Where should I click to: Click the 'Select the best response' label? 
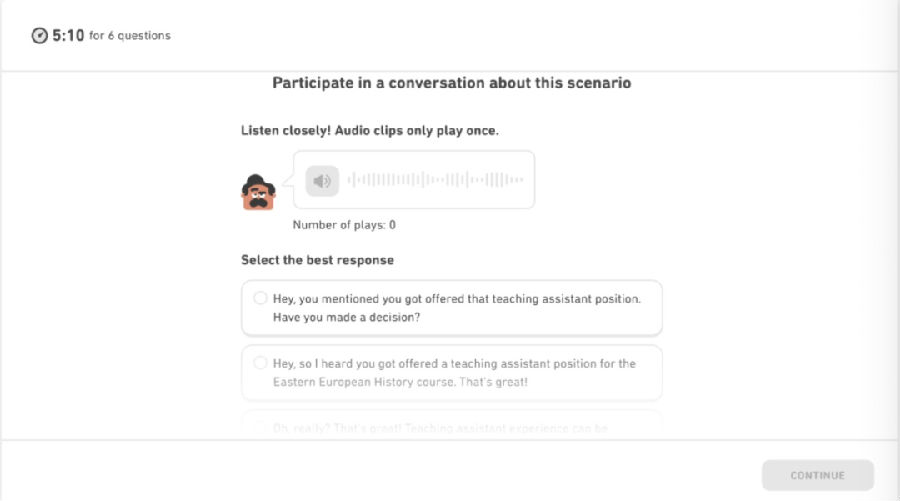click(x=317, y=260)
